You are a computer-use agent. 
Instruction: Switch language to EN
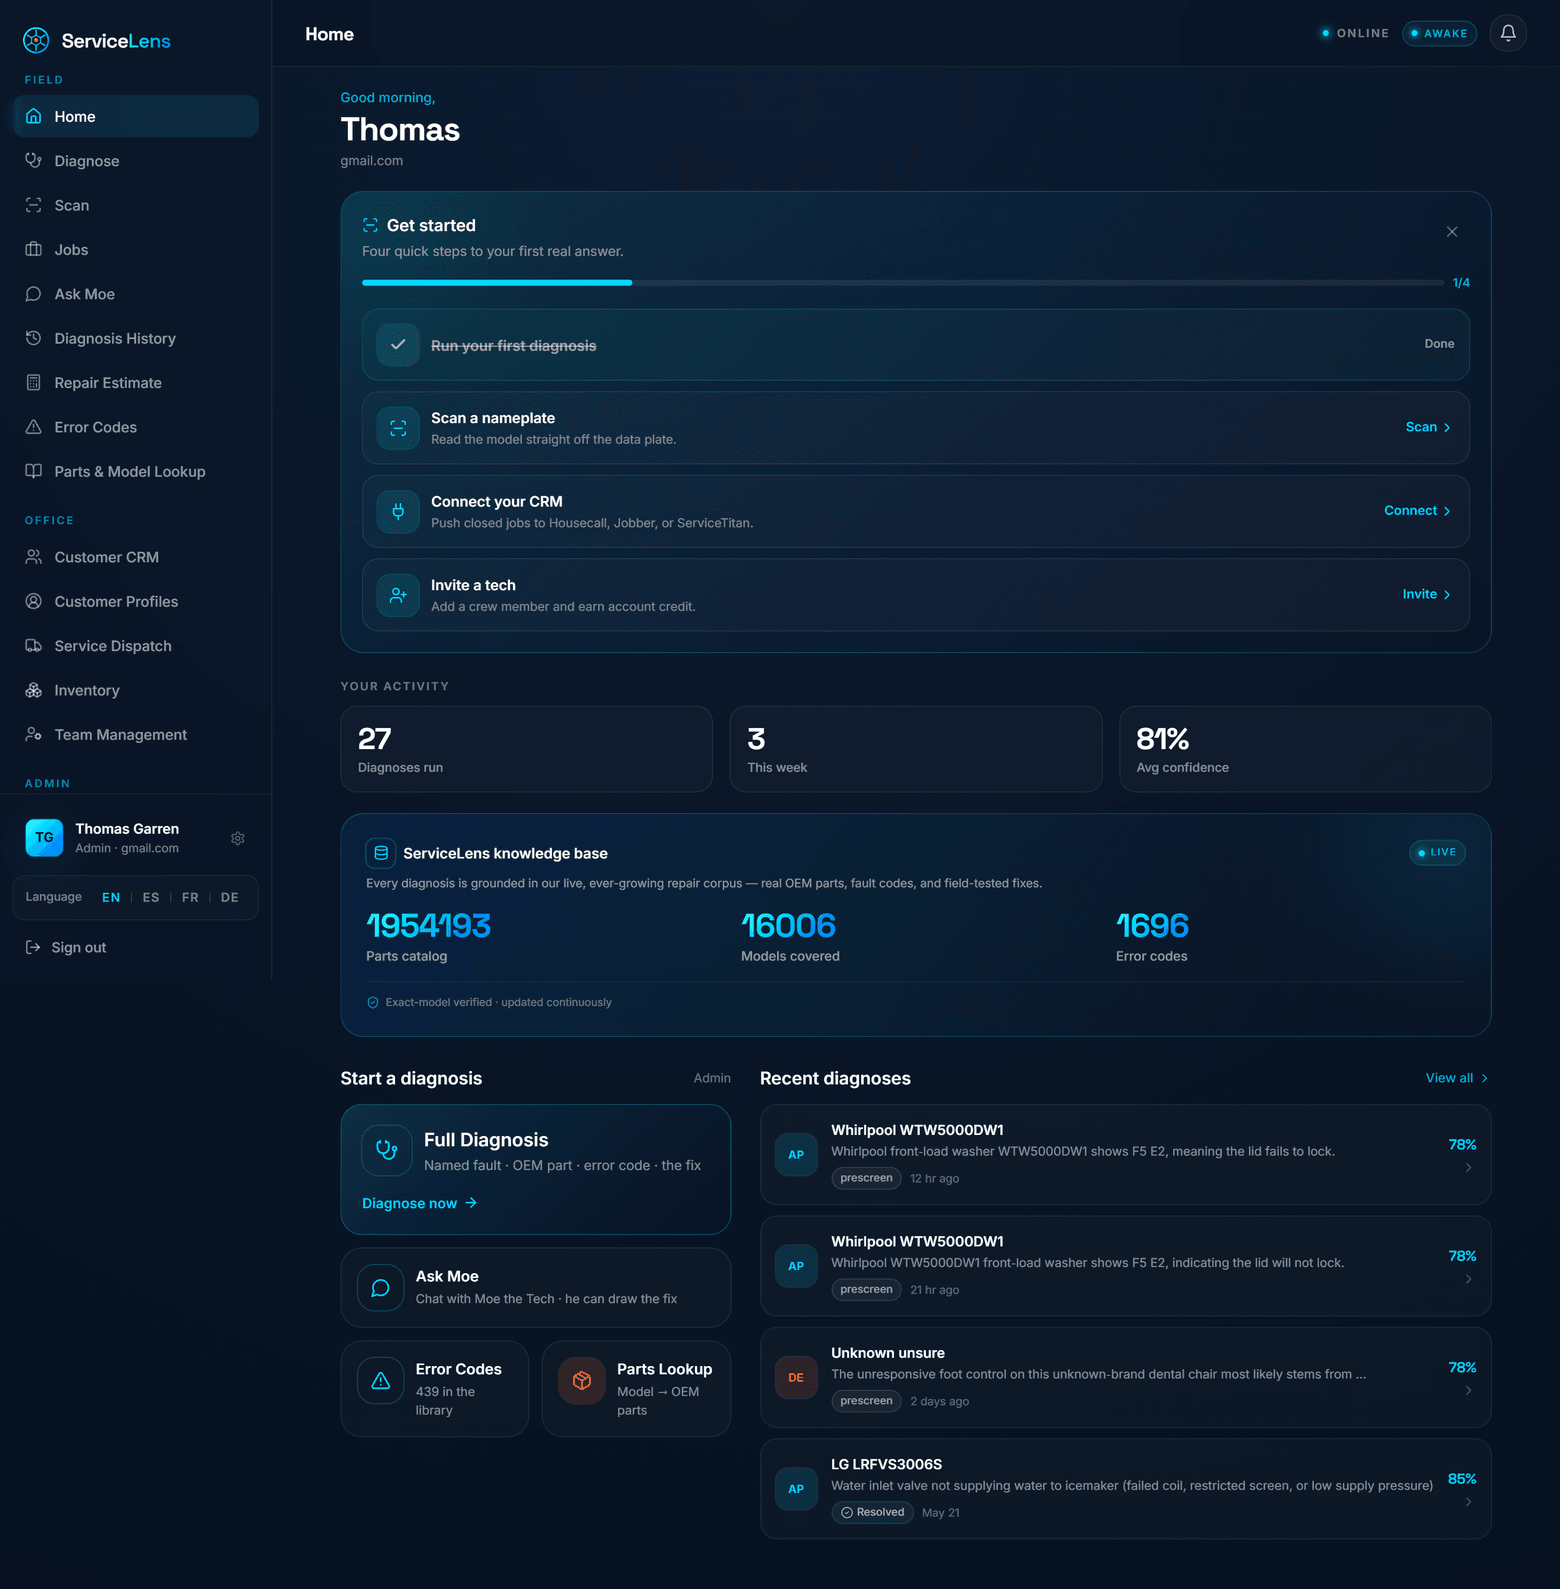111,897
